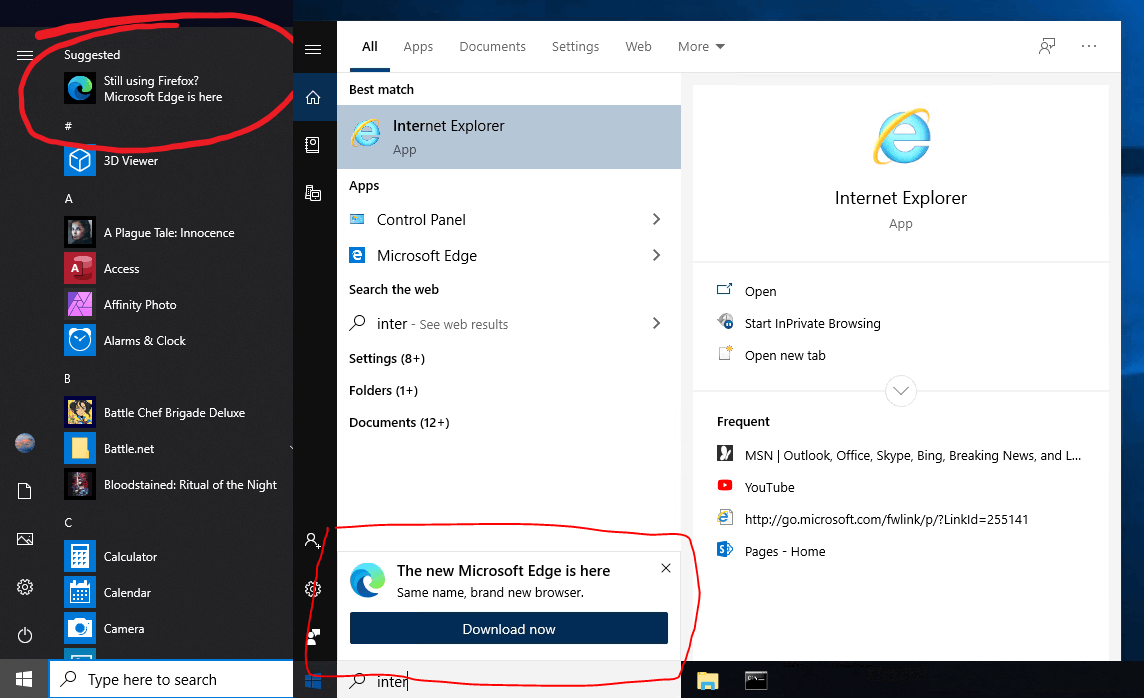The width and height of the screenshot is (1144, 698).
Task: Open Settings gear in Start sidebar
Action: tap(25, 587)
